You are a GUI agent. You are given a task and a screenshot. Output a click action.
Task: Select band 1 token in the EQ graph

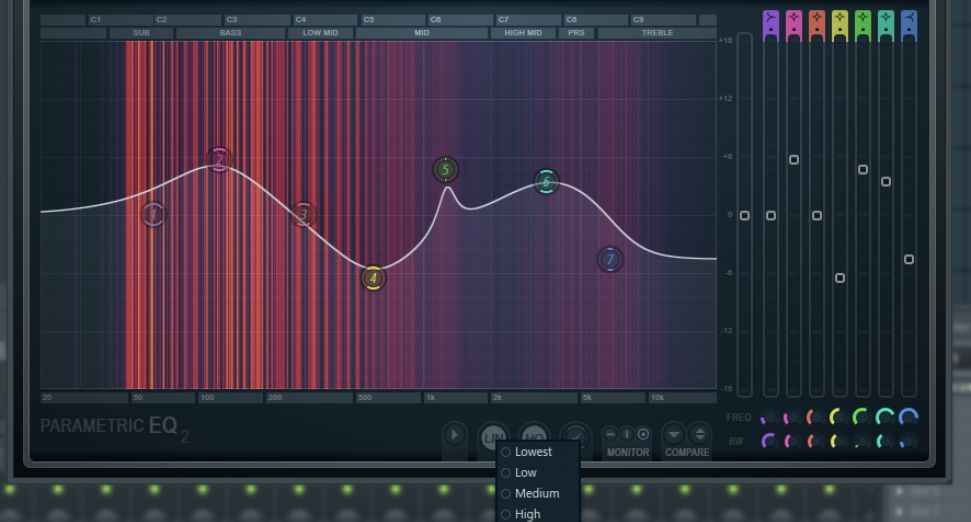(153, 215)
